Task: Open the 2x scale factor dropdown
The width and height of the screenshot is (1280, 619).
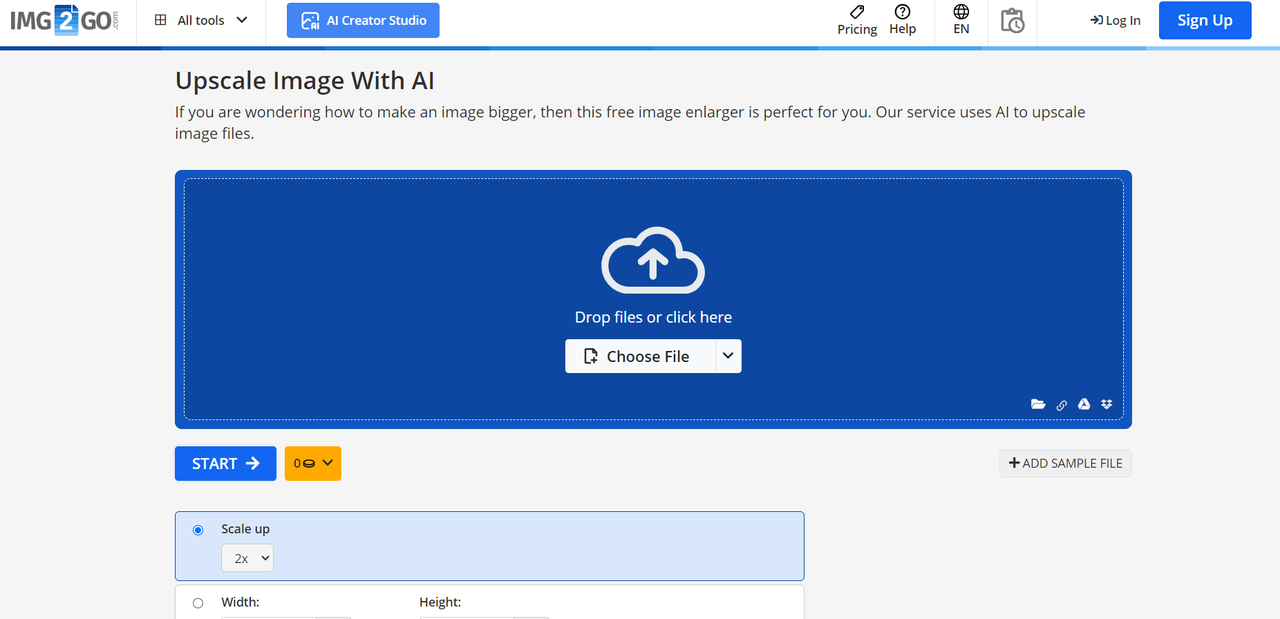Action: [x=247, y=559]
